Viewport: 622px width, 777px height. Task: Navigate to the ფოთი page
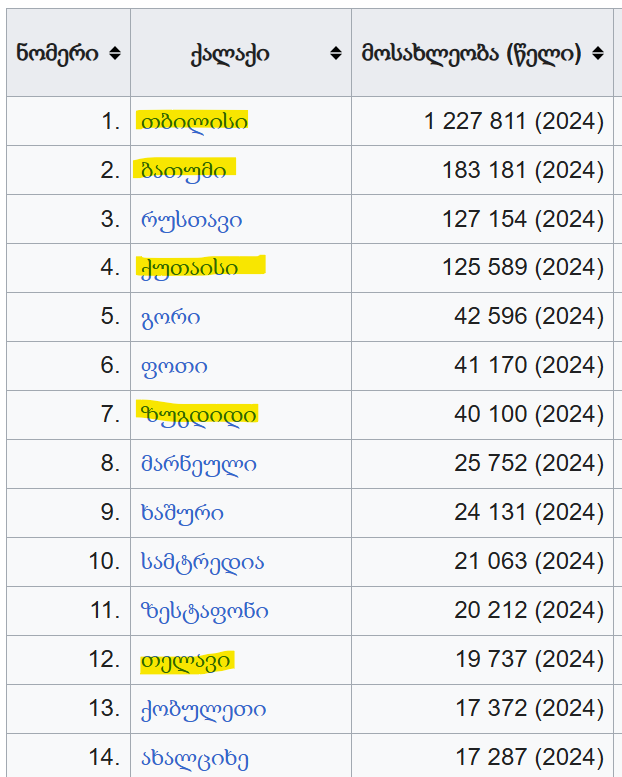(175, 367)
